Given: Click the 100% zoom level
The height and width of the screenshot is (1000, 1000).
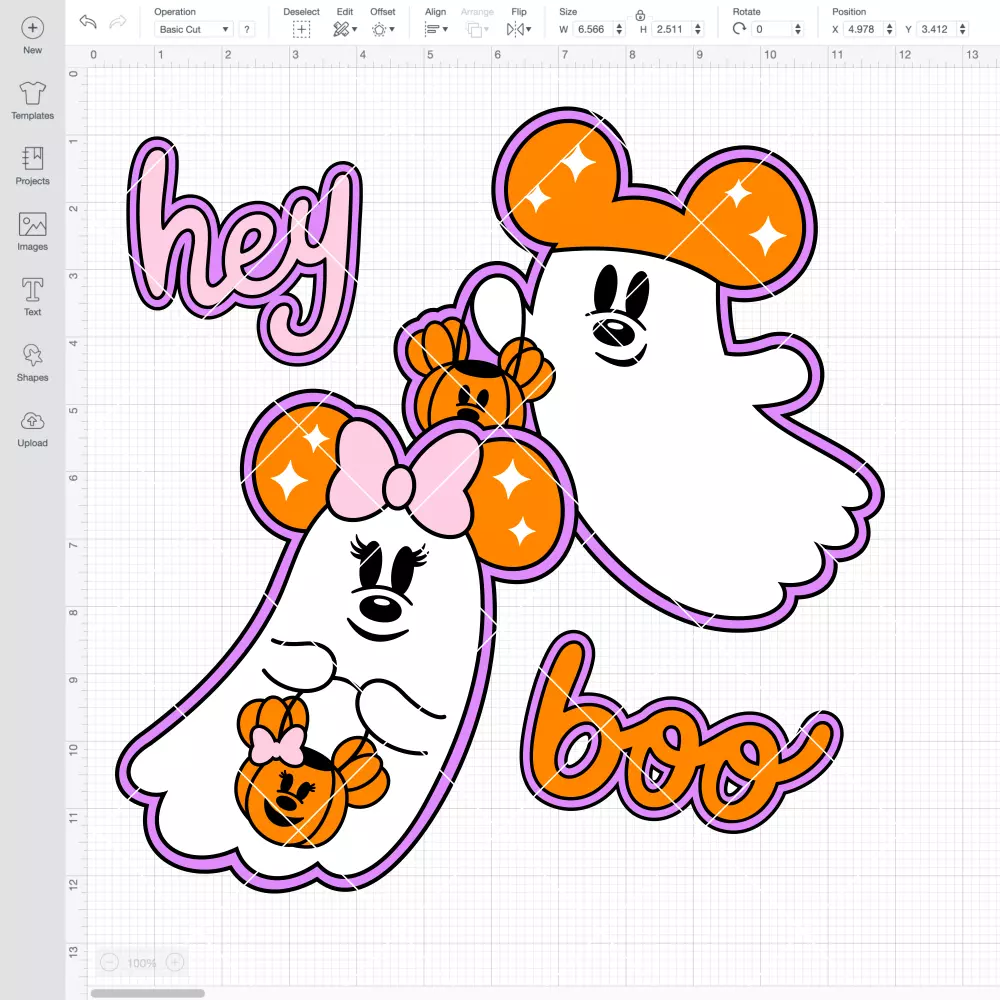Looking at the screenshot, I should tap(142, 963).
